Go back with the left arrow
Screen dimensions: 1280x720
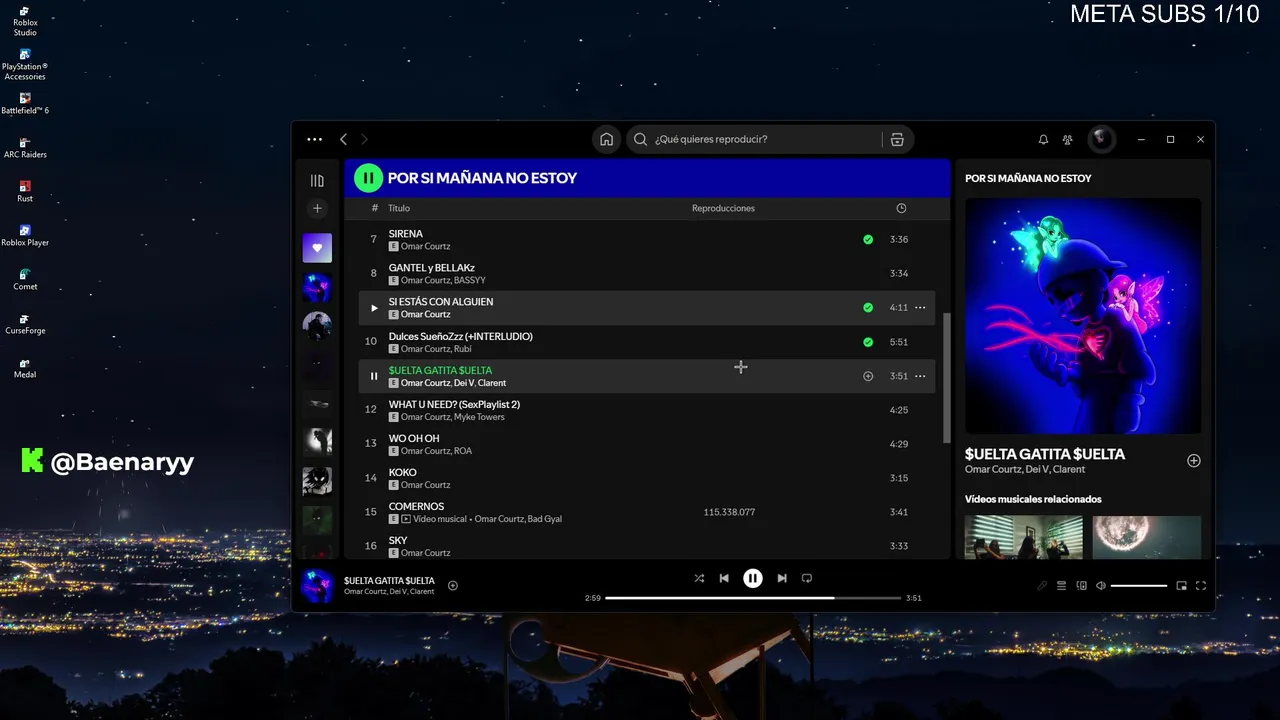tap(343, 140)
